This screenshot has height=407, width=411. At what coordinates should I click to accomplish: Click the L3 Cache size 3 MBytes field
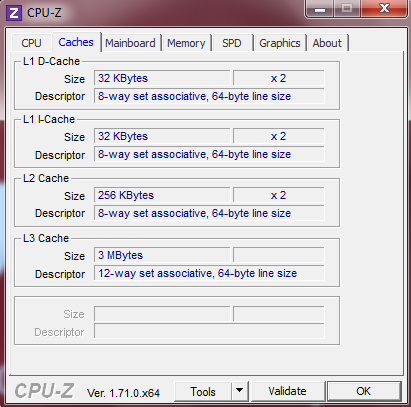162,255
